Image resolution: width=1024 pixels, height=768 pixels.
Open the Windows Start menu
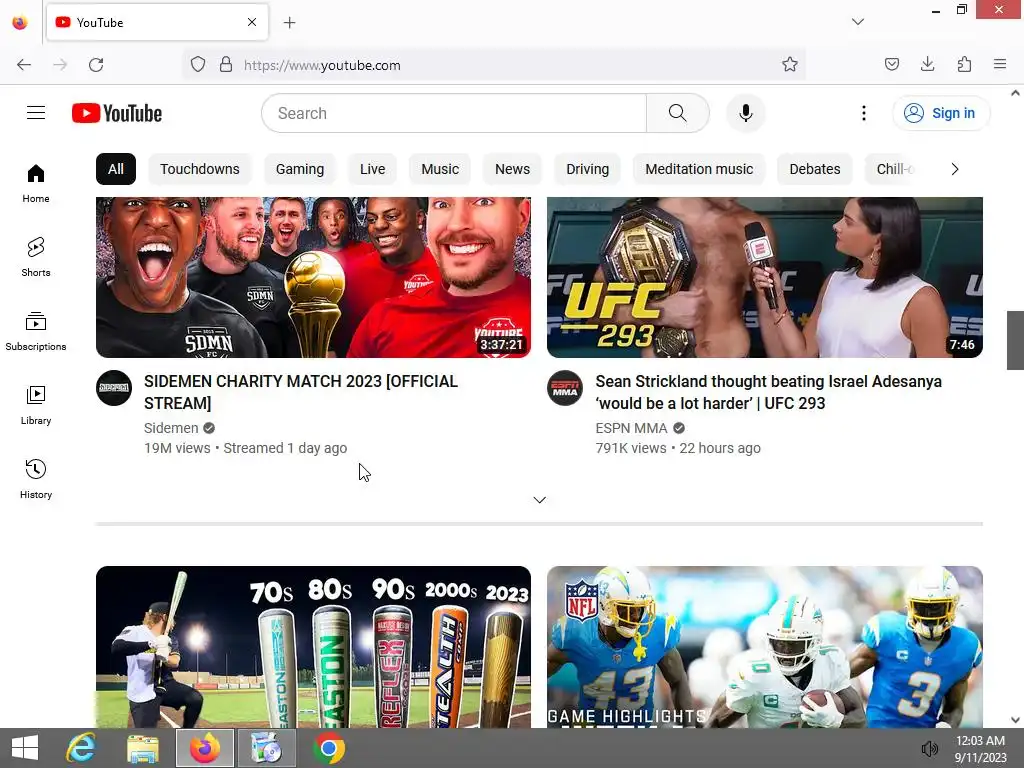(25, 748)
